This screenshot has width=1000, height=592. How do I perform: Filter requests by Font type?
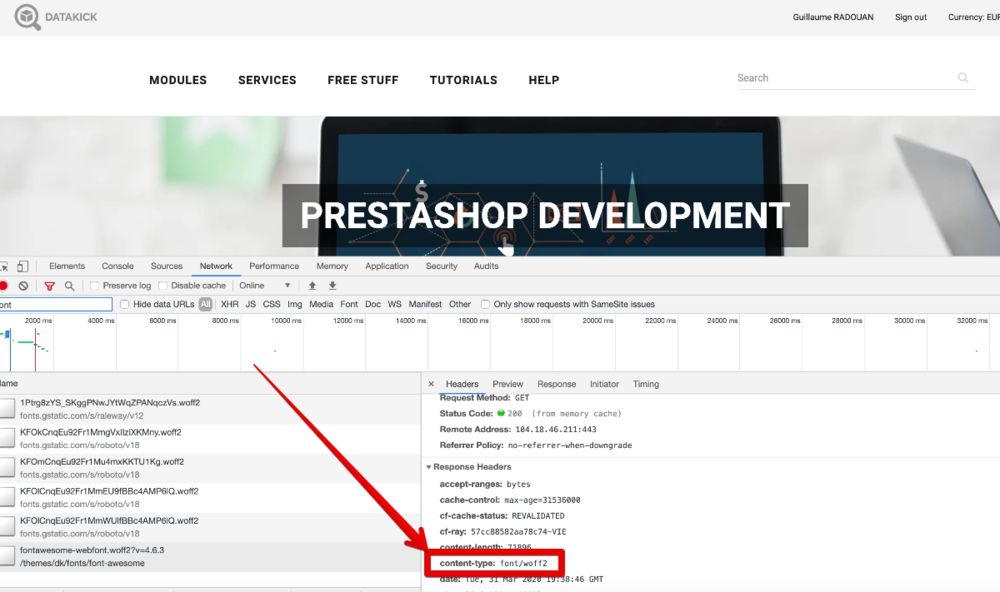[349, 304]
